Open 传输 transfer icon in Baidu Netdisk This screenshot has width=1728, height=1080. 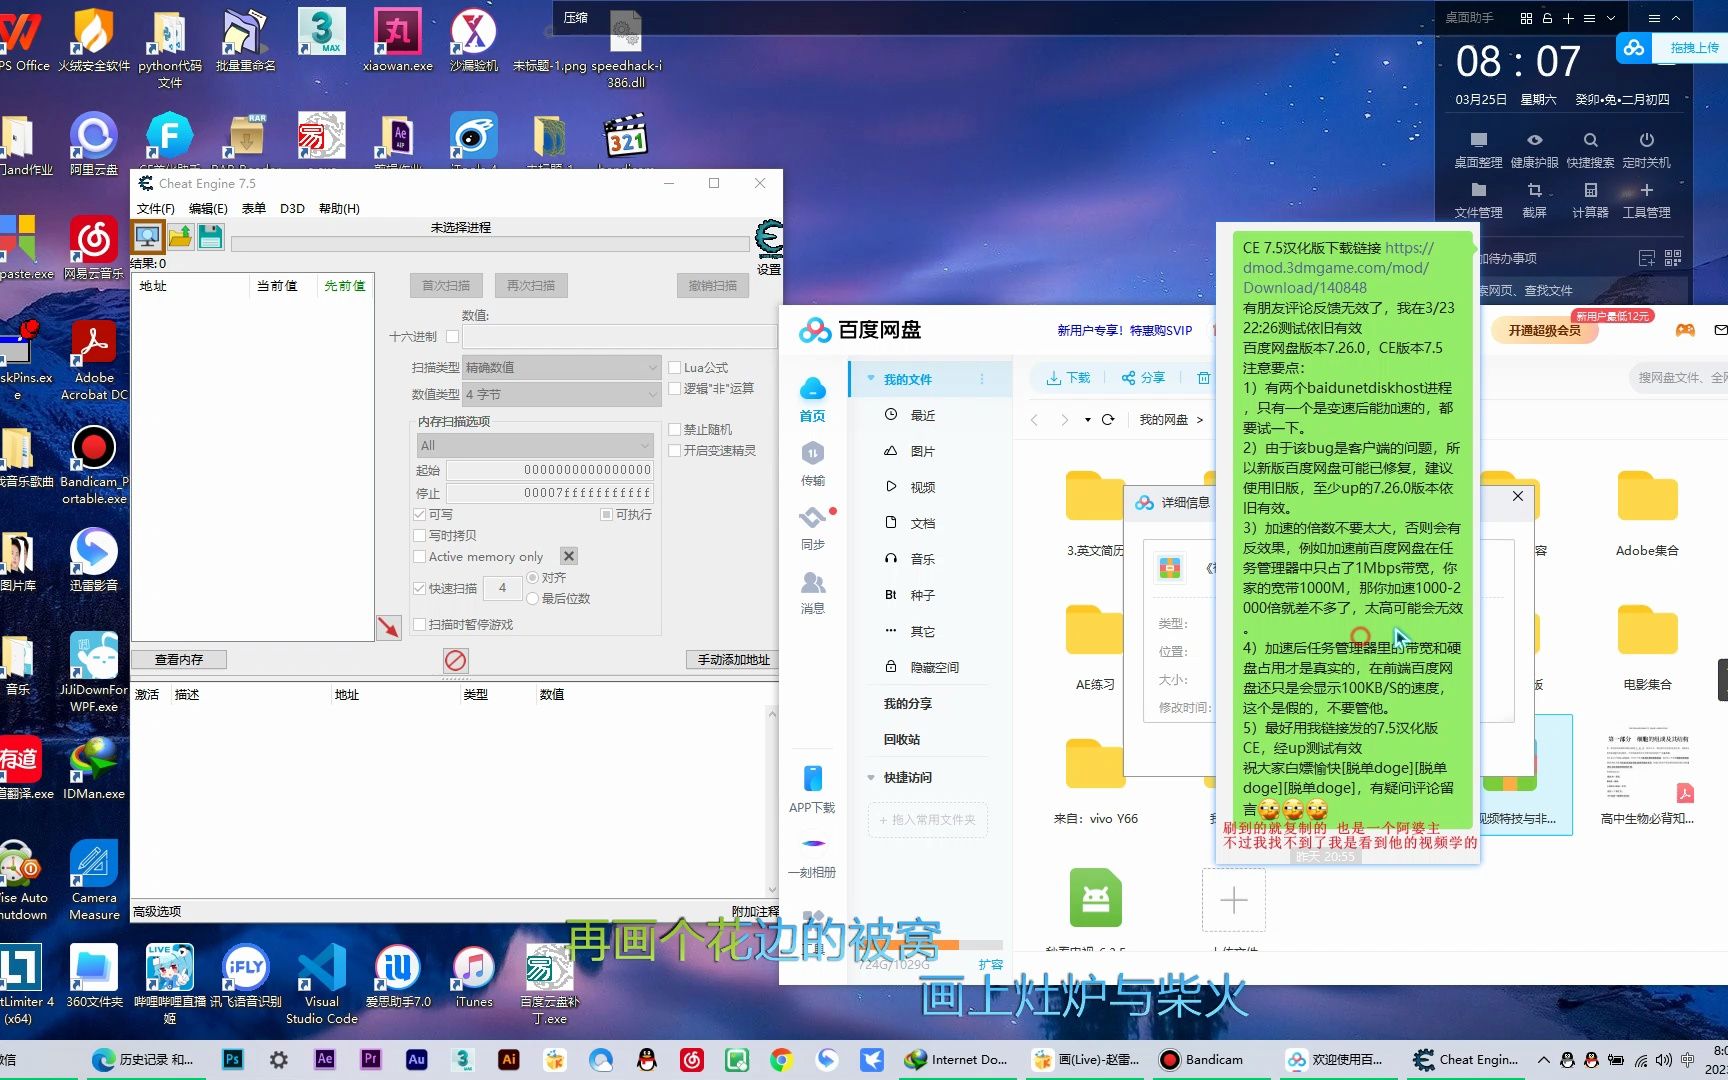(813, 464)
